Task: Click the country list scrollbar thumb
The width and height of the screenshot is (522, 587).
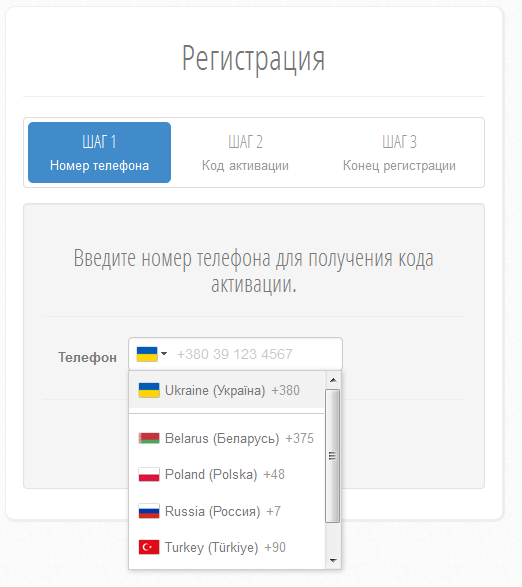Action: (333, 456)
